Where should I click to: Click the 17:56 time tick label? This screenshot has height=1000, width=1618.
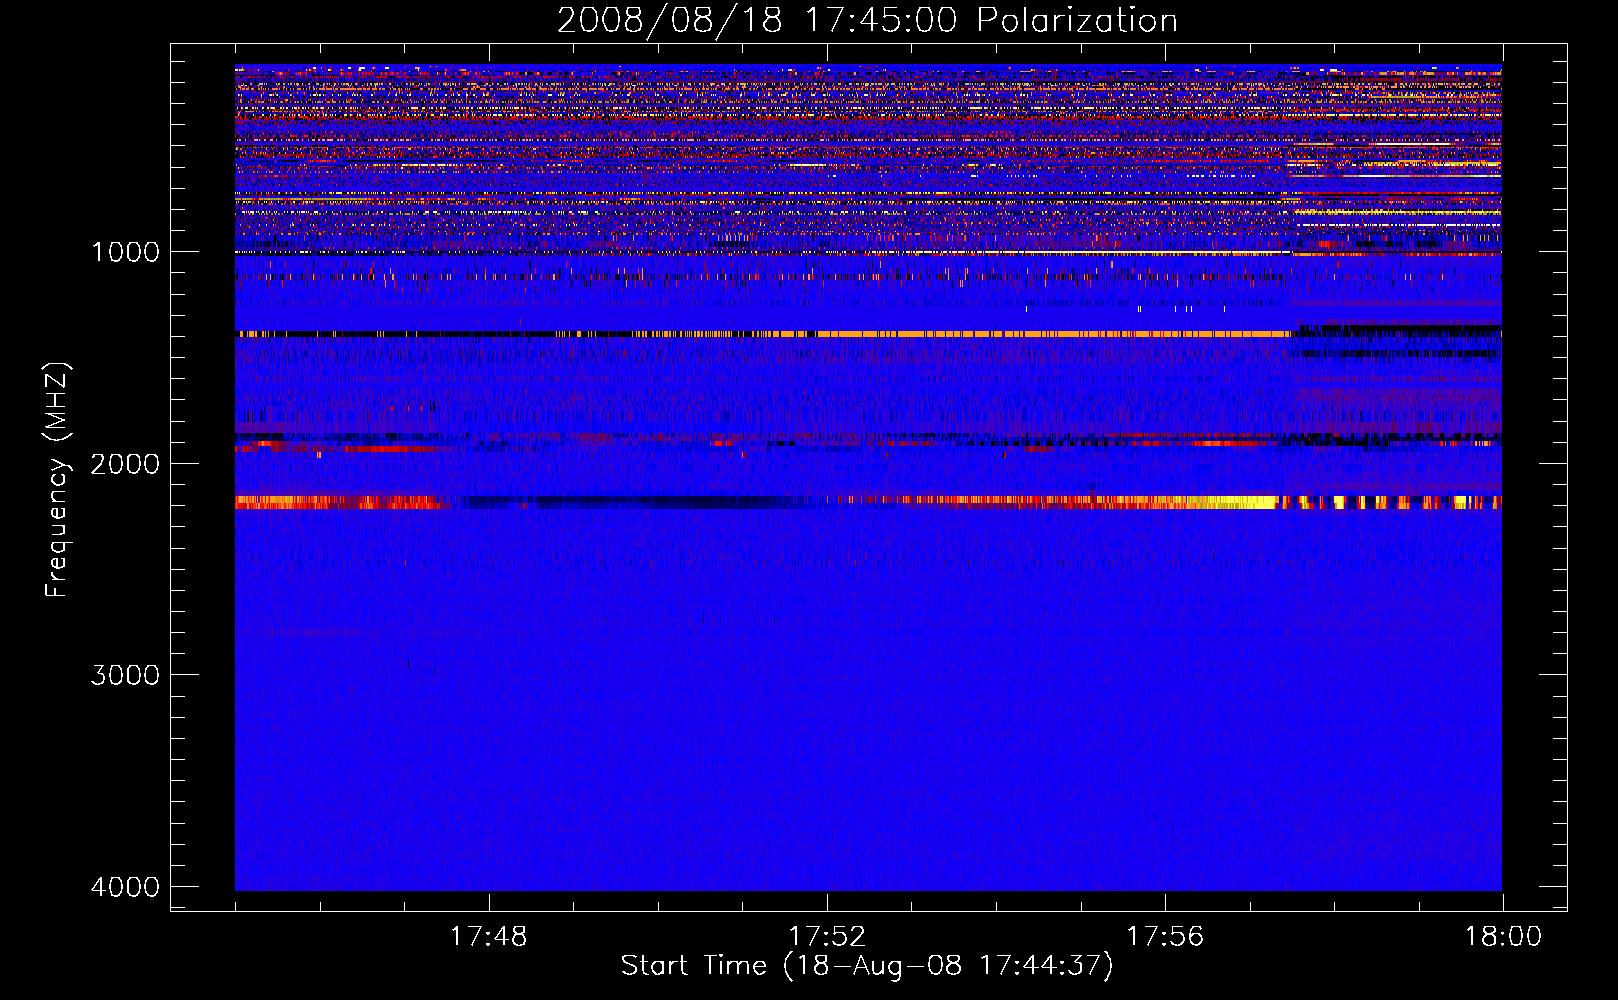tap(1164, 937)
